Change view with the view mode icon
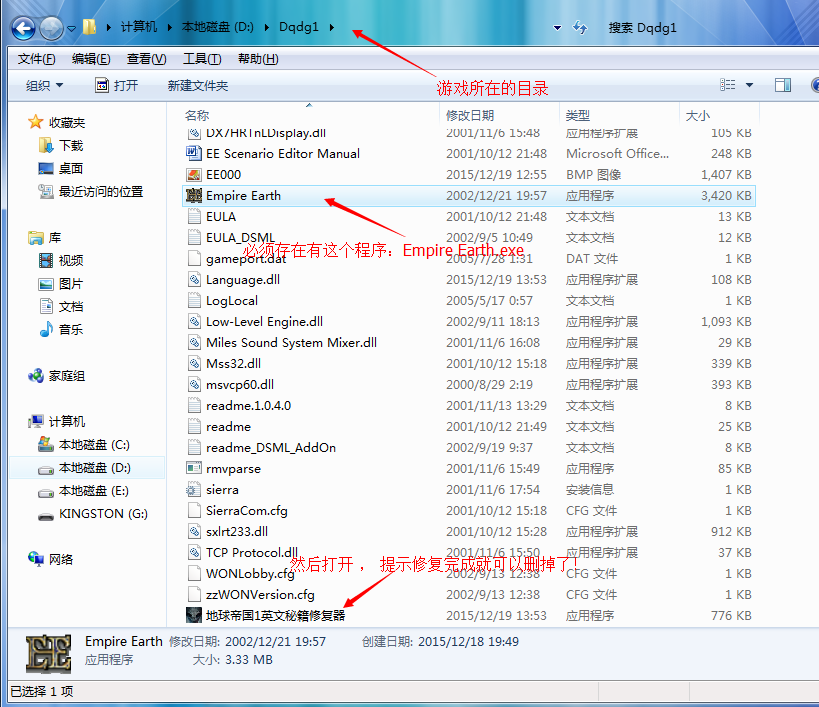819x707 pixels. (728, 85)
